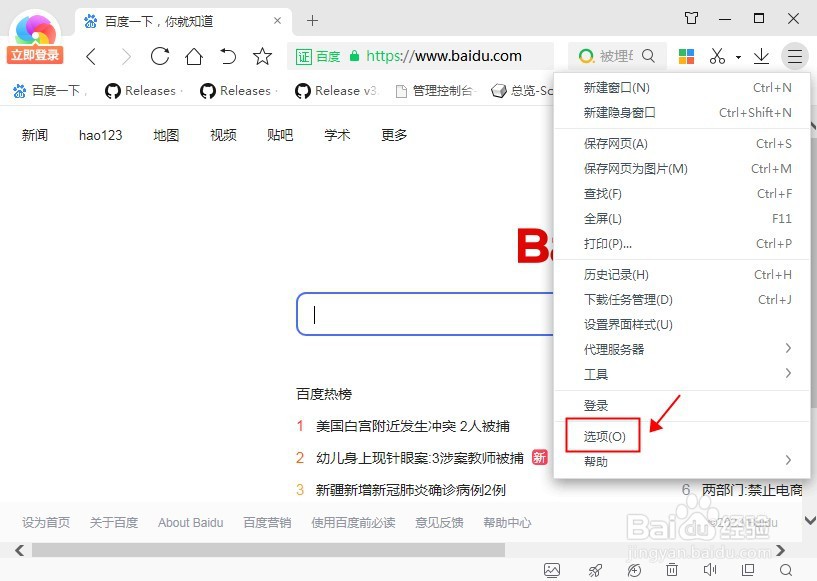The width and height of the screenshot is (817, 581).
Task: Open hot item 美国白宫附近发生冲突 2人被捕
Action: pyautogui.click(x=413, y=426)
